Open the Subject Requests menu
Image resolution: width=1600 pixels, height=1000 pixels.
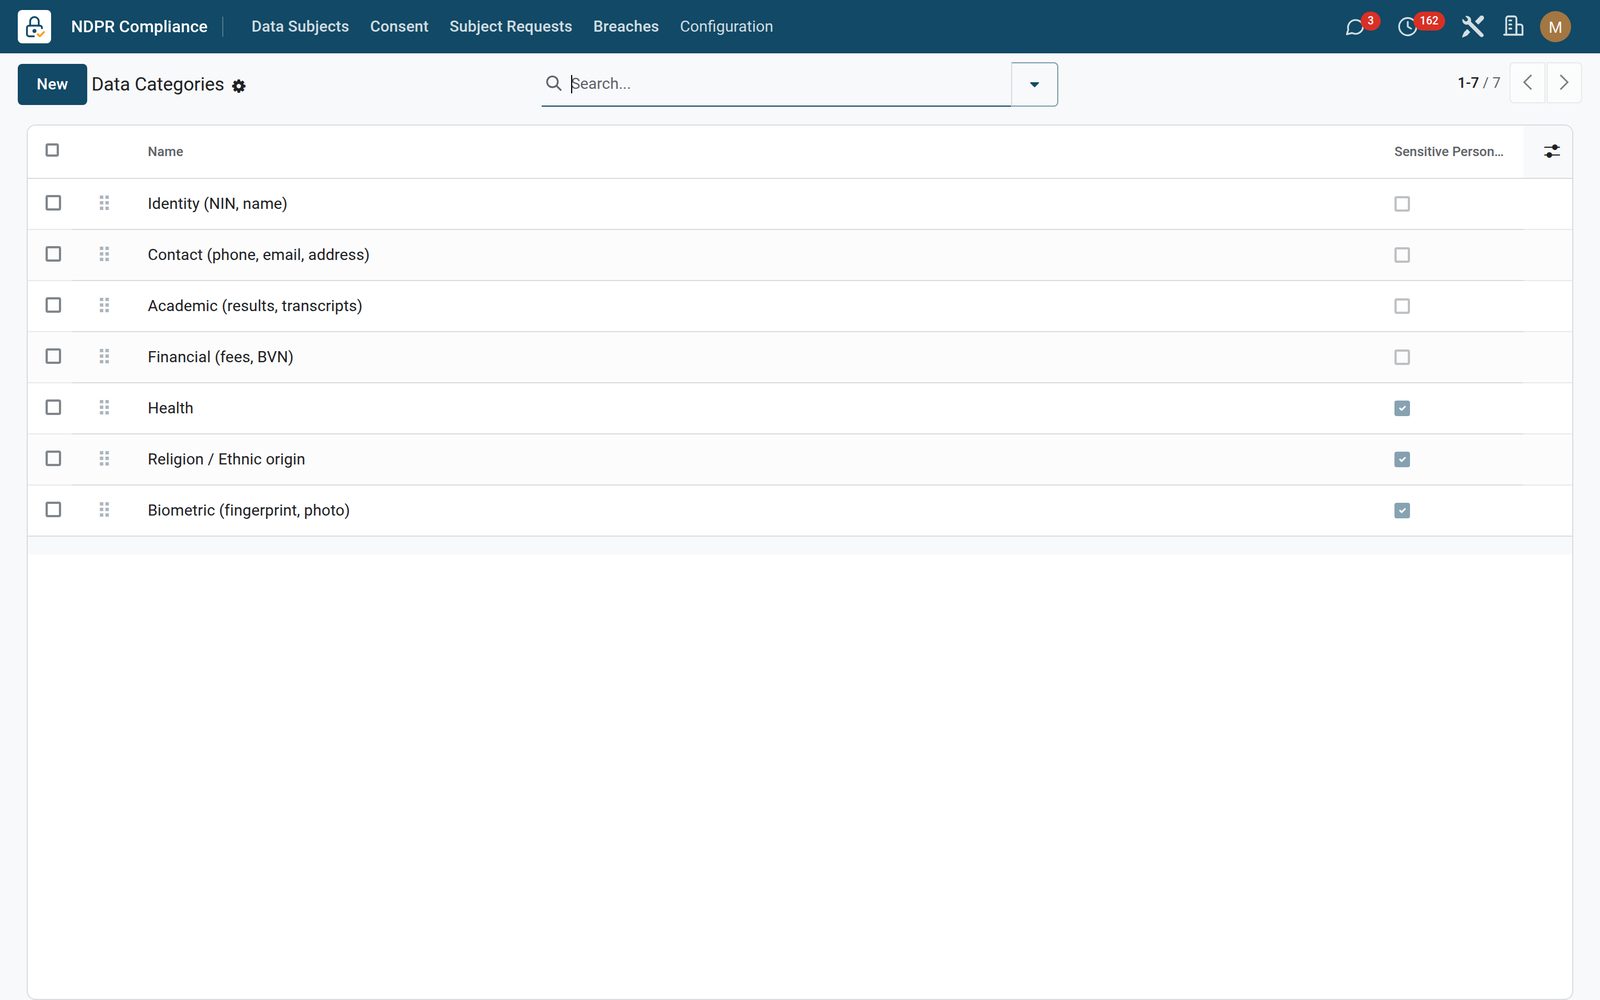coord(510,26)
